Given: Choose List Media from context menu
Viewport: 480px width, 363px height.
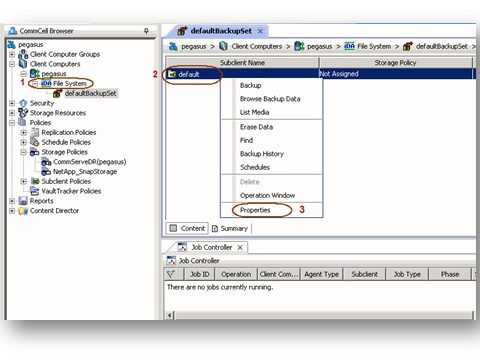Looking at the screenshot, I should 272,112.
